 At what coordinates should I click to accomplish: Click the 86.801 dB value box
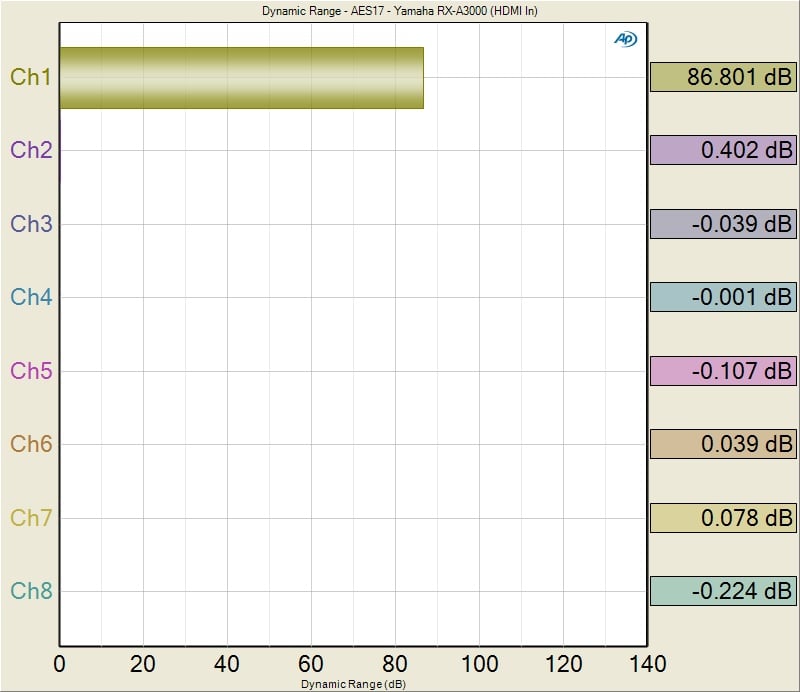click(723, 77)
